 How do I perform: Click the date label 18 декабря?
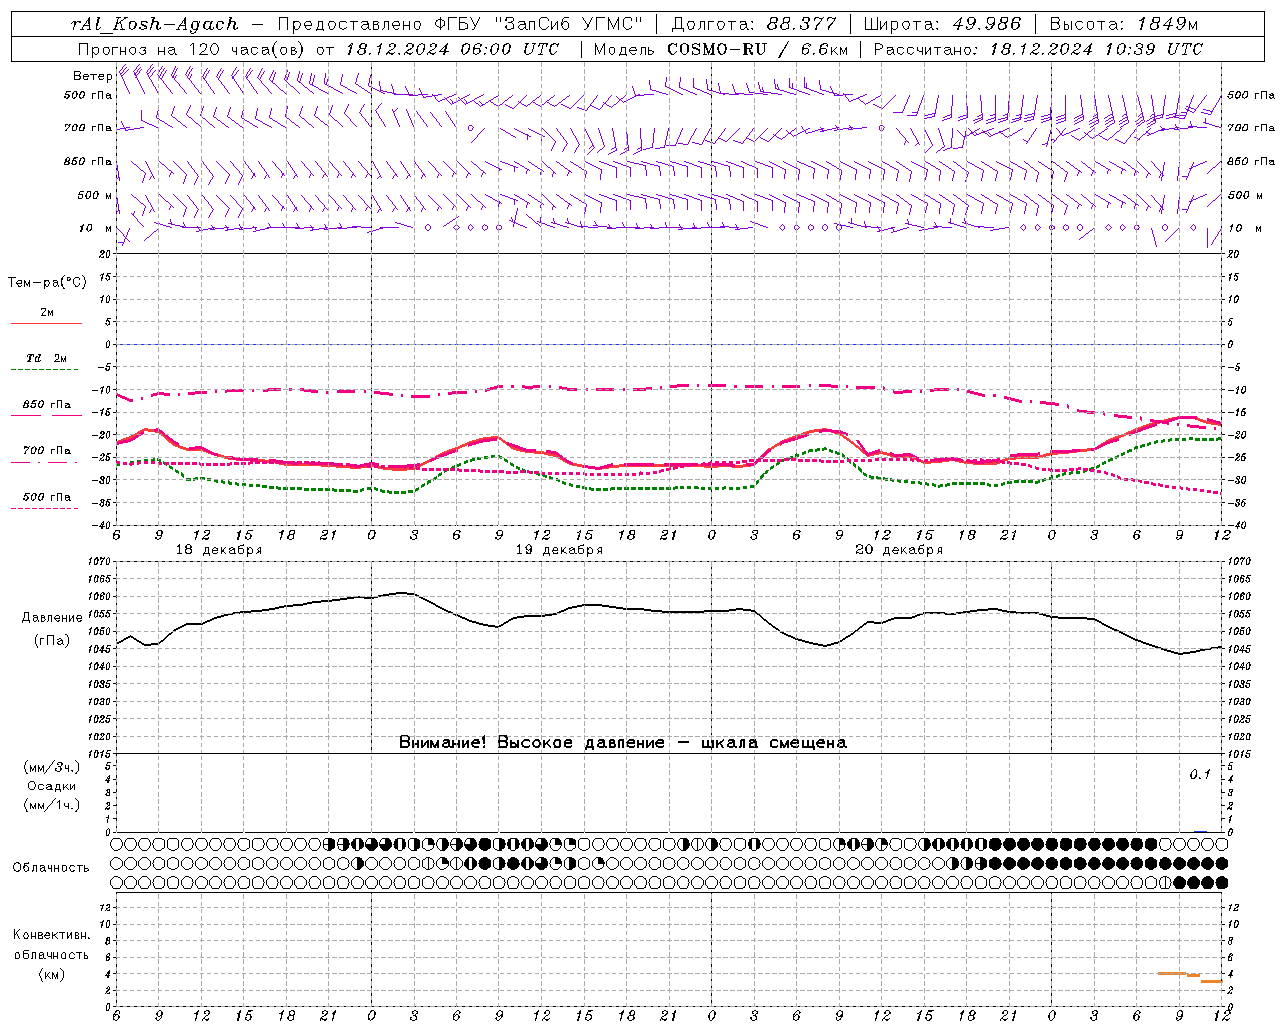pos(219,550)
